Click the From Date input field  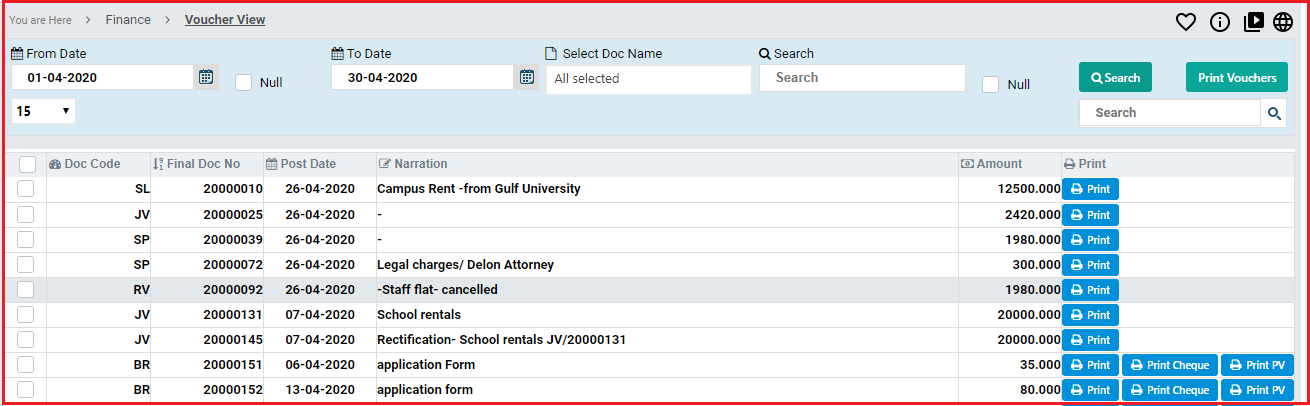point(102,78)
